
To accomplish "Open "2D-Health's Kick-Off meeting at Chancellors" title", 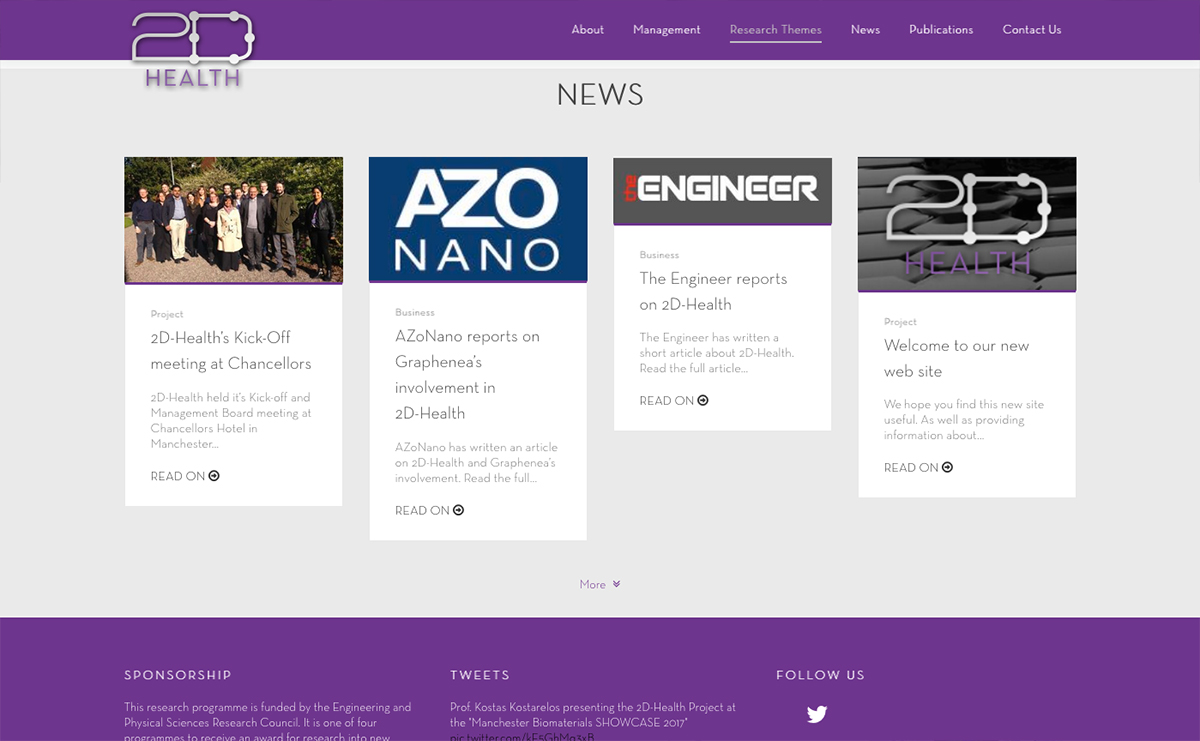I will pyautogui.click(x=231, y=350).
